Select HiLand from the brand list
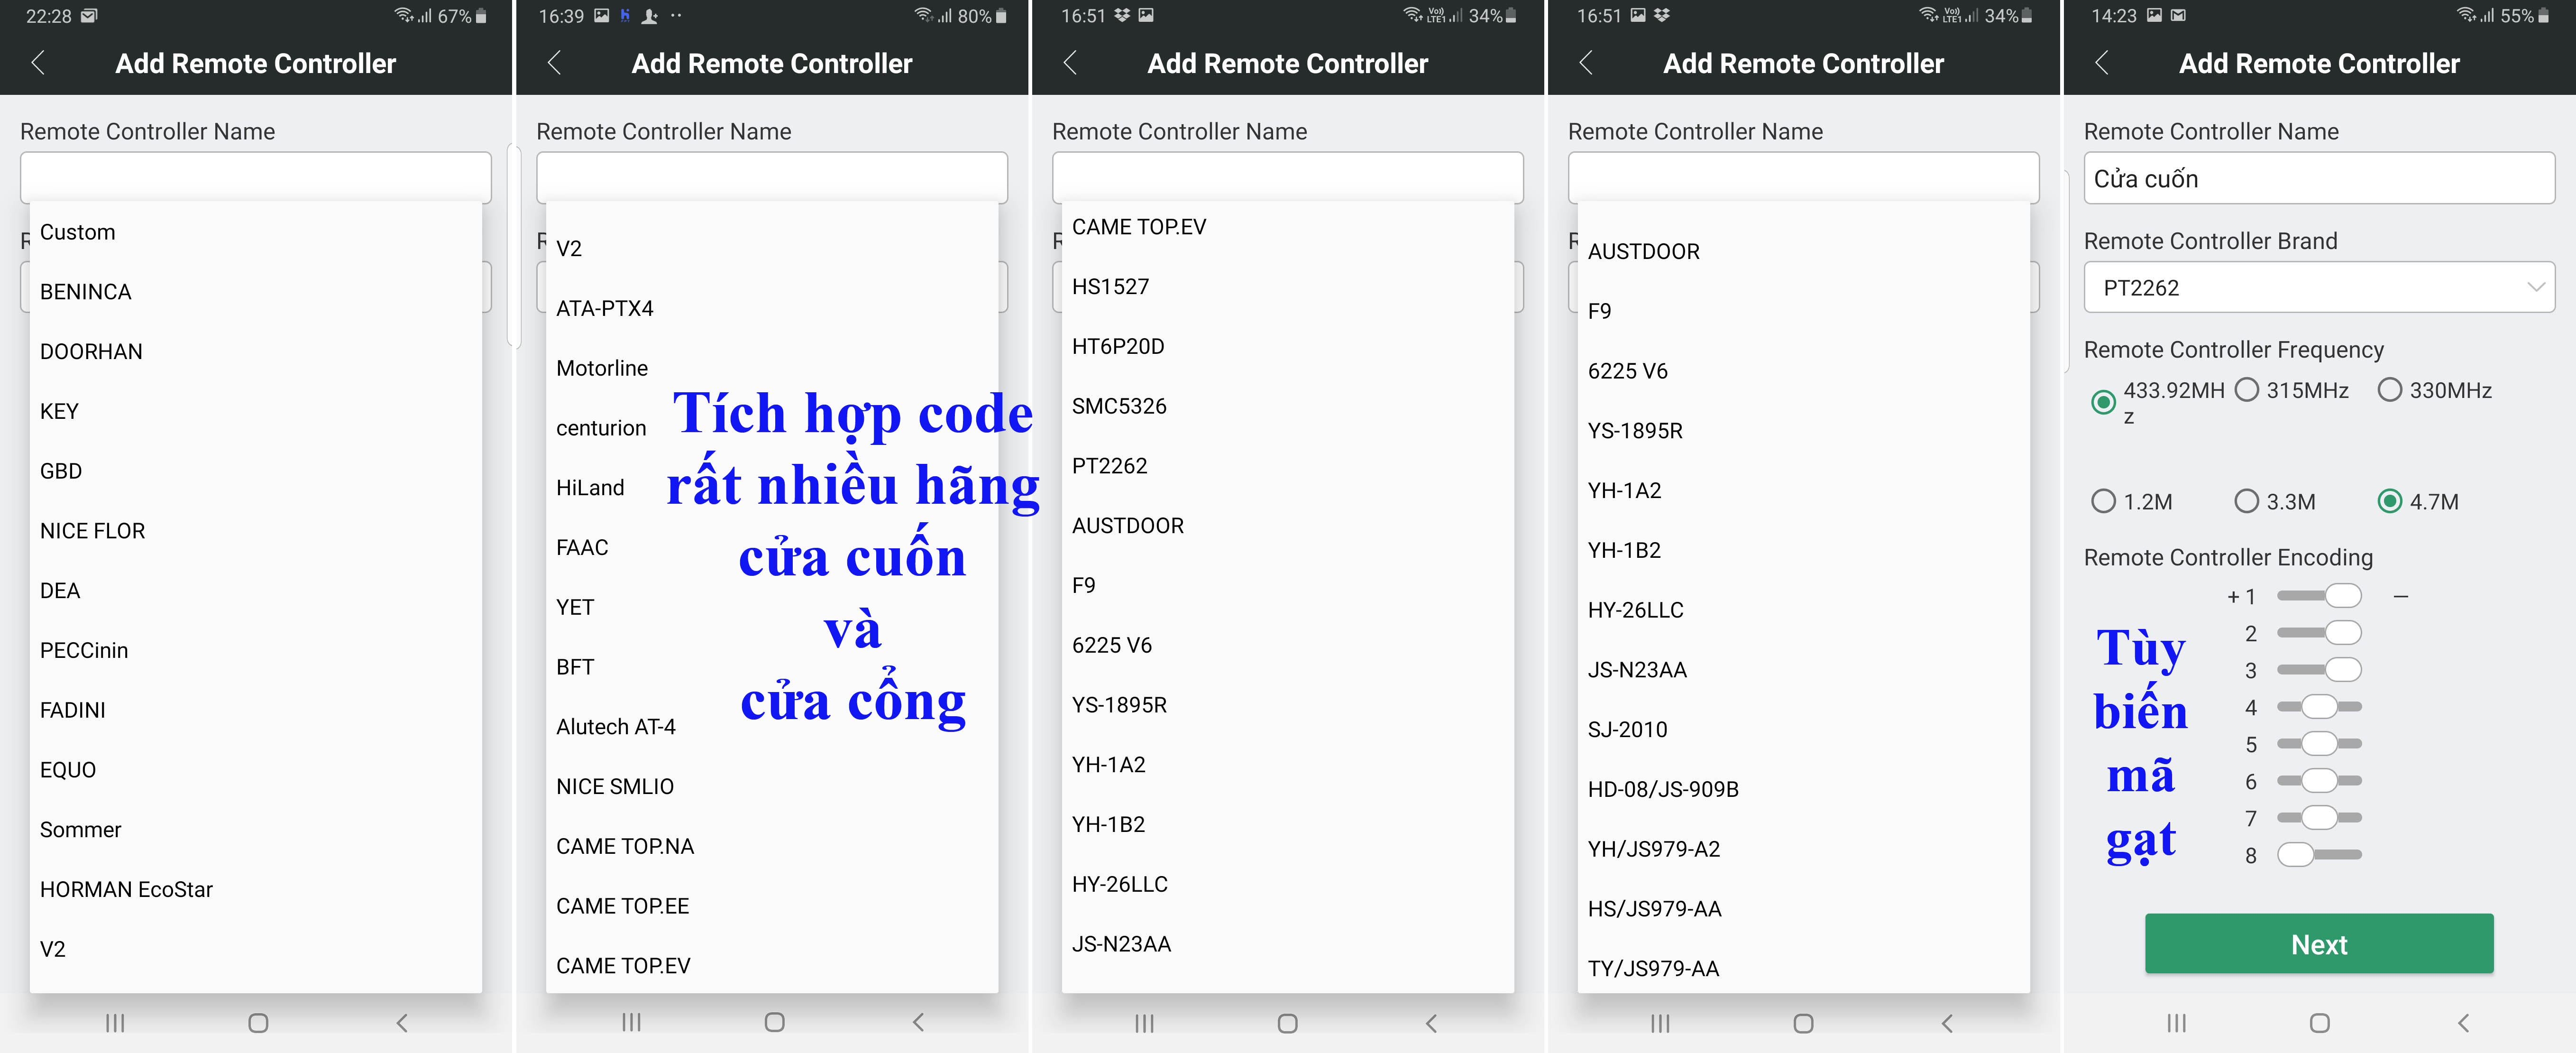Viewport: 2576px width, 1053px height. [x=772, y=488]
